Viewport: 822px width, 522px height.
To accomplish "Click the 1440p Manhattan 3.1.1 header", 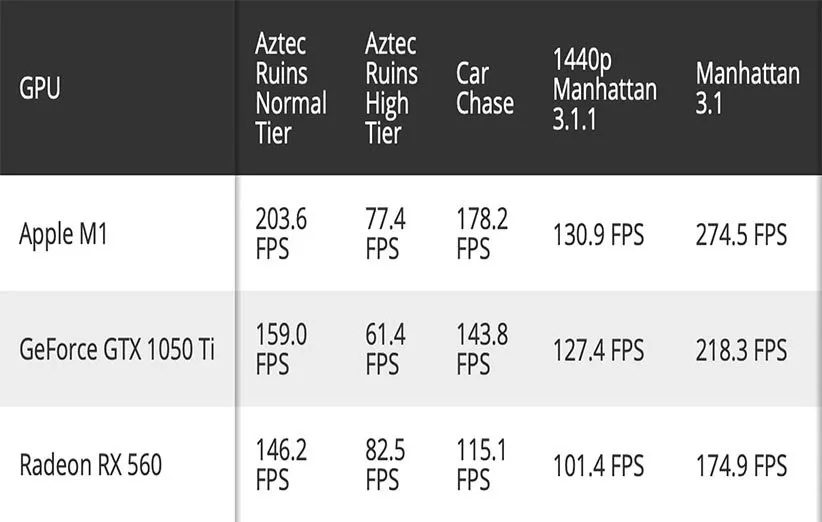I will click(604, 88).
